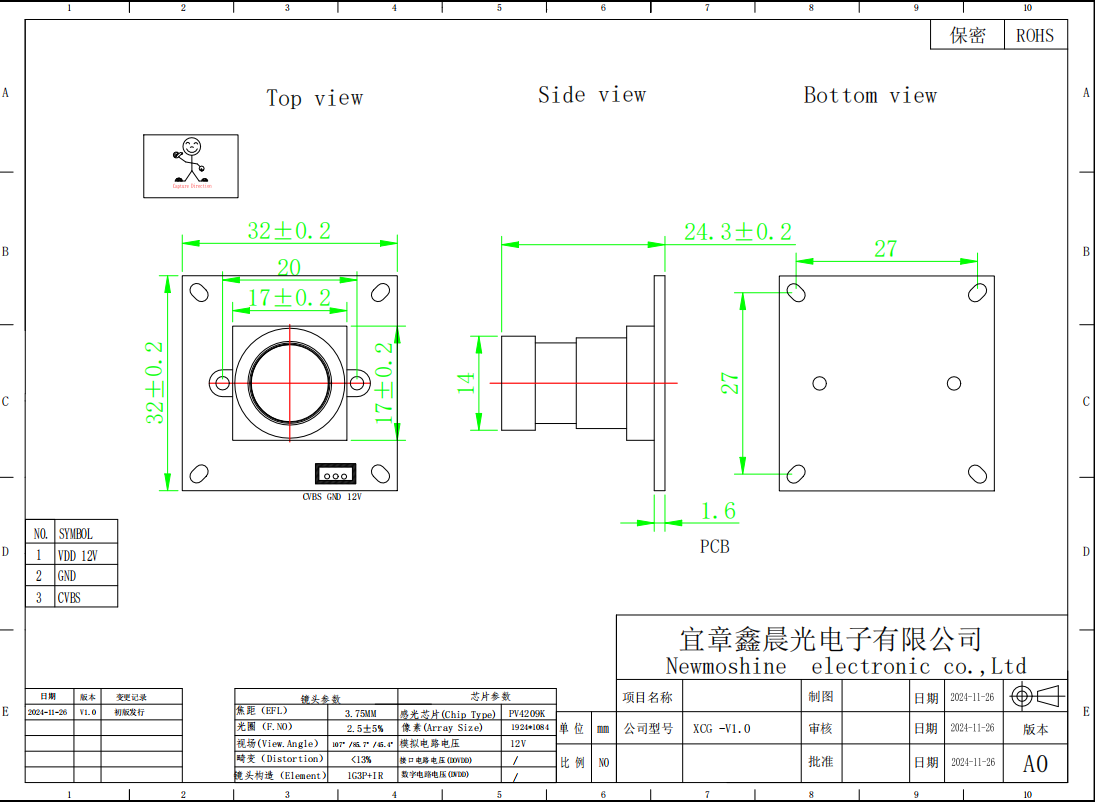Click the 14 lens diameter dimension

pyautogui.click(x=467, y=383)
